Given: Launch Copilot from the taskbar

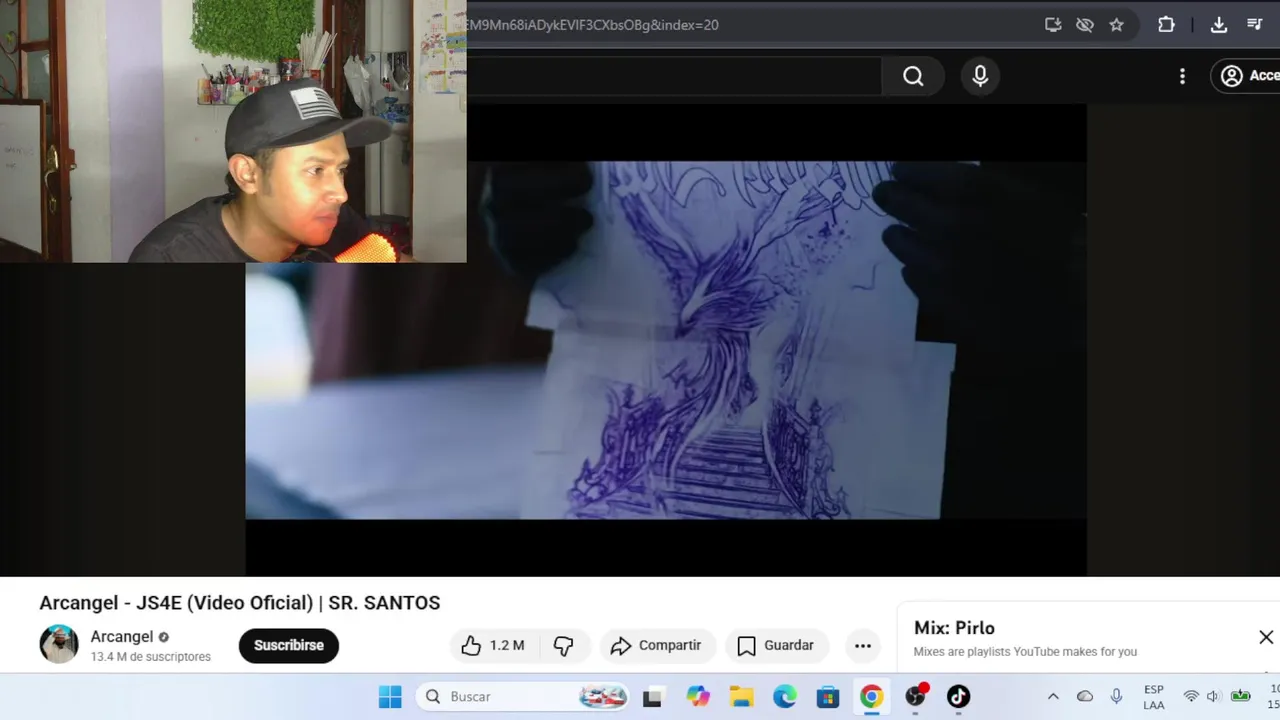Looking at the screenshot, I should 697,697.
